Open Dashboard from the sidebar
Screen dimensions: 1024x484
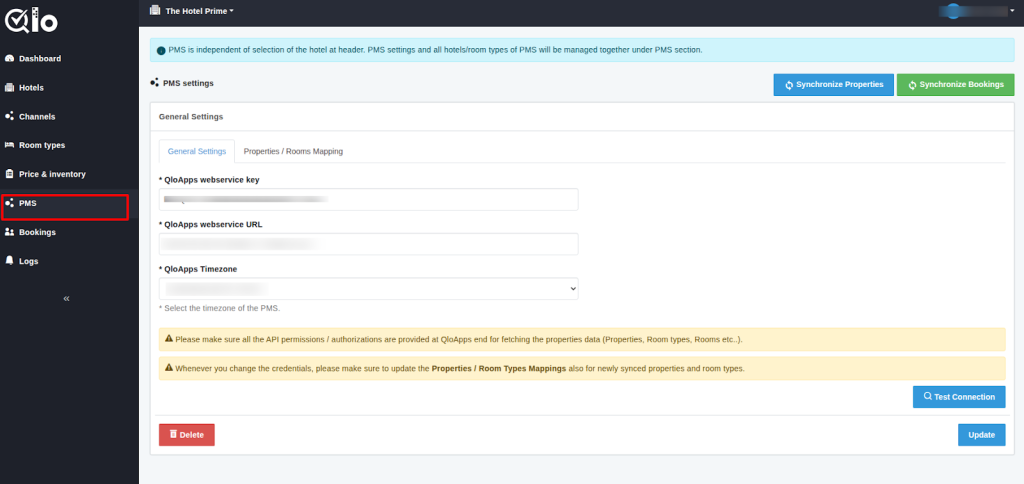pos(39,59)
